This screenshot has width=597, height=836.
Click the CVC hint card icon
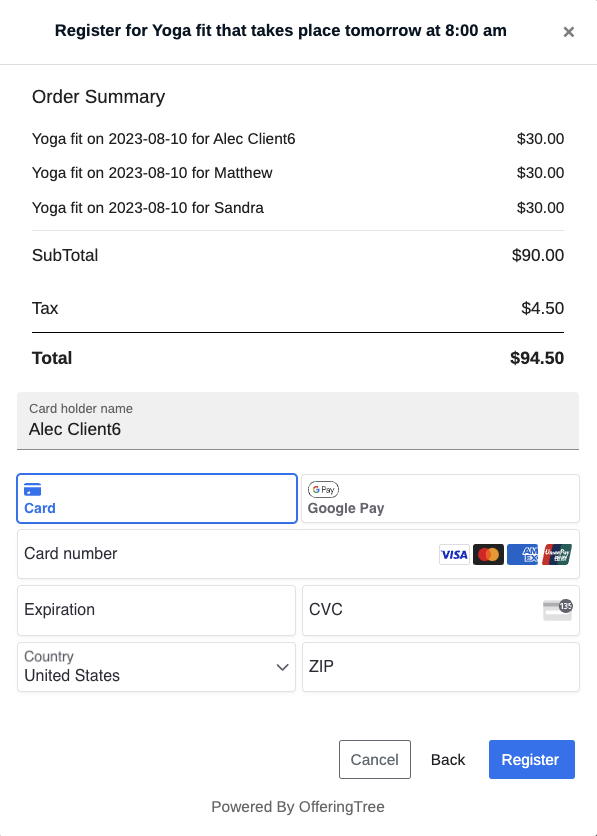point(558,610)
